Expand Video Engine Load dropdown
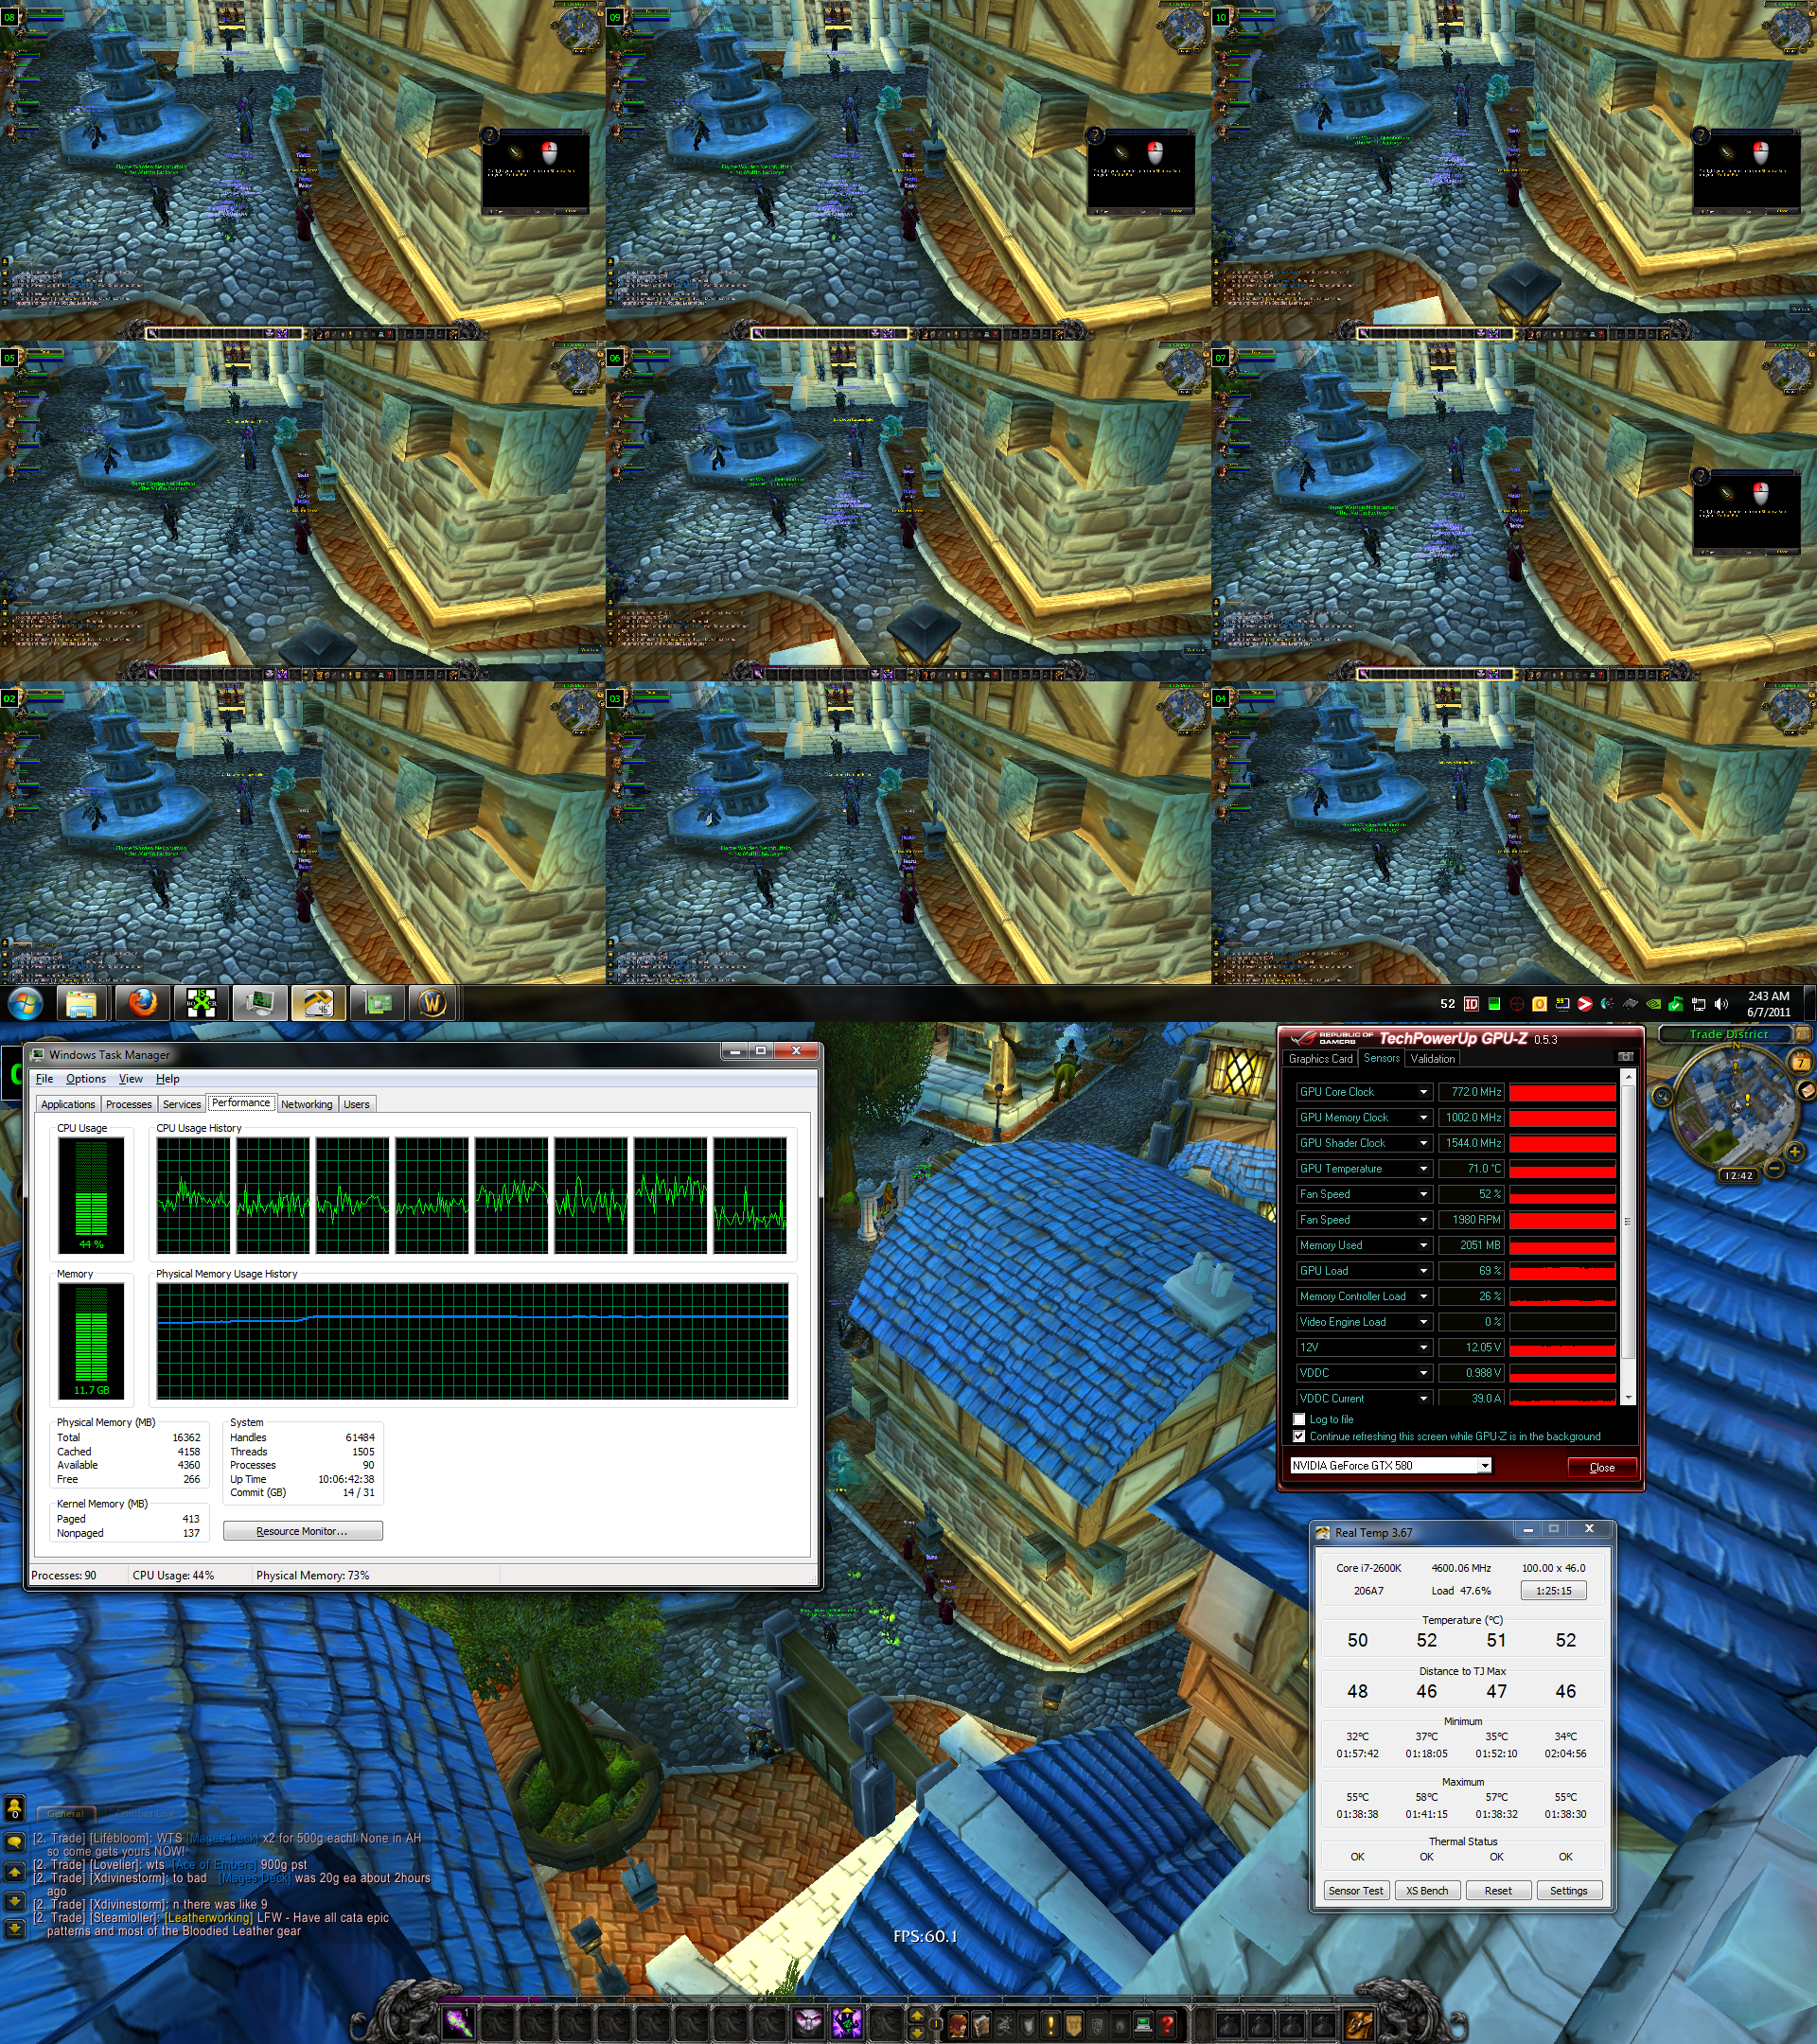The image size is (1817, 2044). (1423, 1322)
